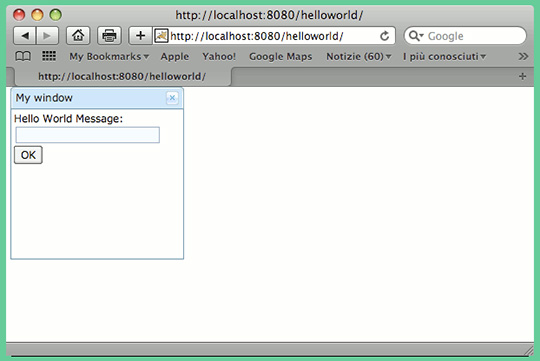
Task: Open Top Sites grid icon
Action: pyautogui.click(x=49, y=56)
